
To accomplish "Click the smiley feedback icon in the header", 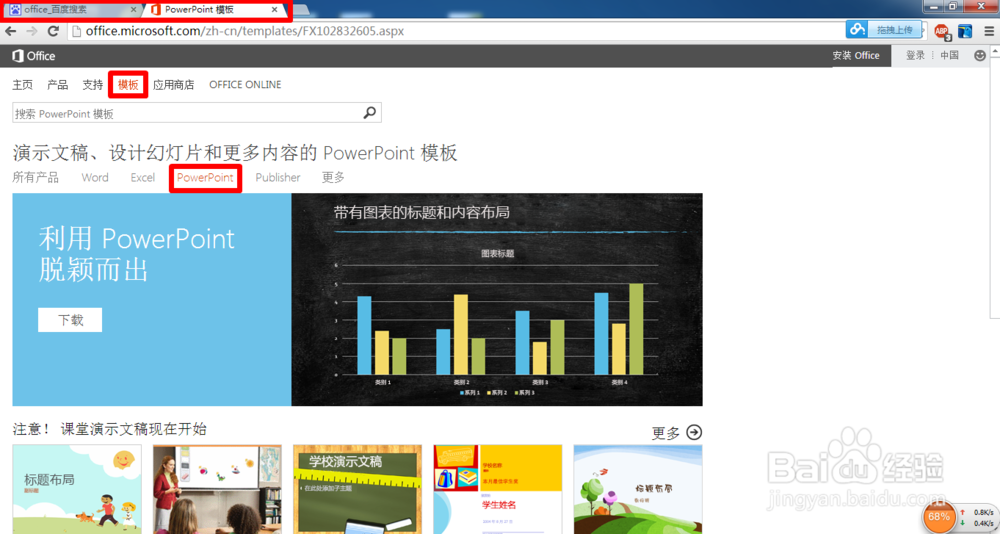I will pos(980,56).
